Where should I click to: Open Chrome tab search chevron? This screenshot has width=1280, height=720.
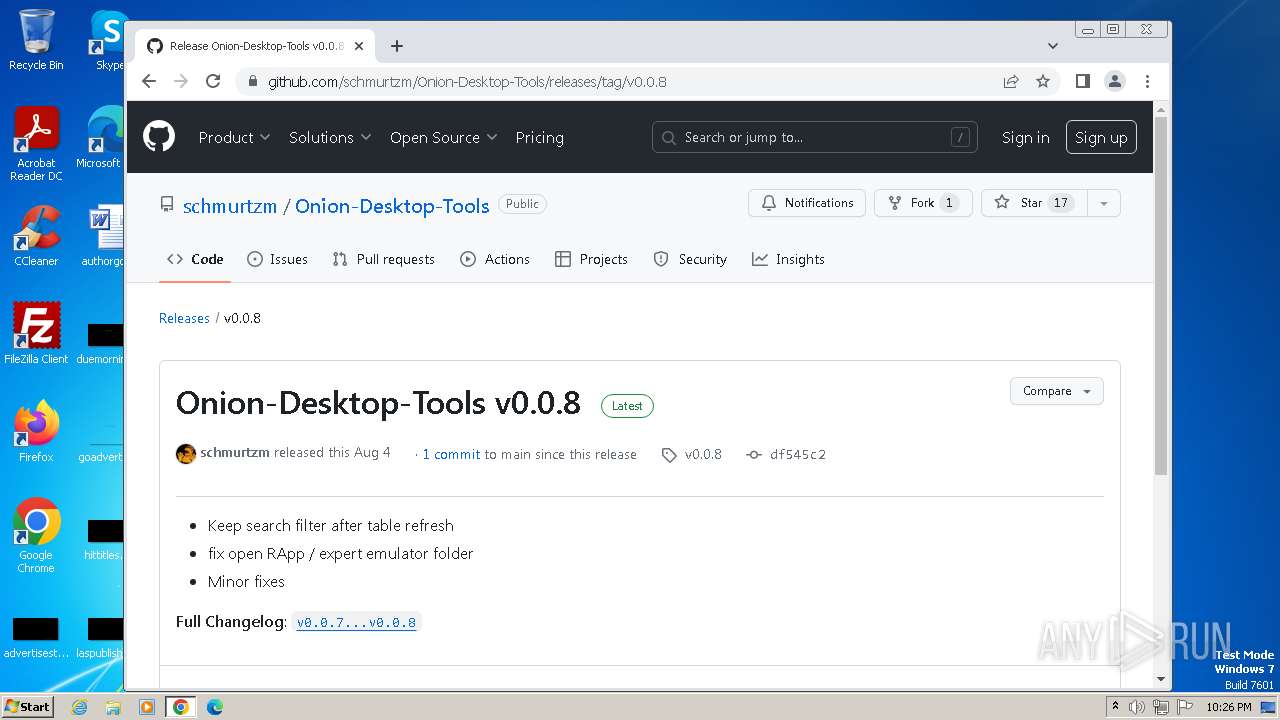pos(1053,46)
